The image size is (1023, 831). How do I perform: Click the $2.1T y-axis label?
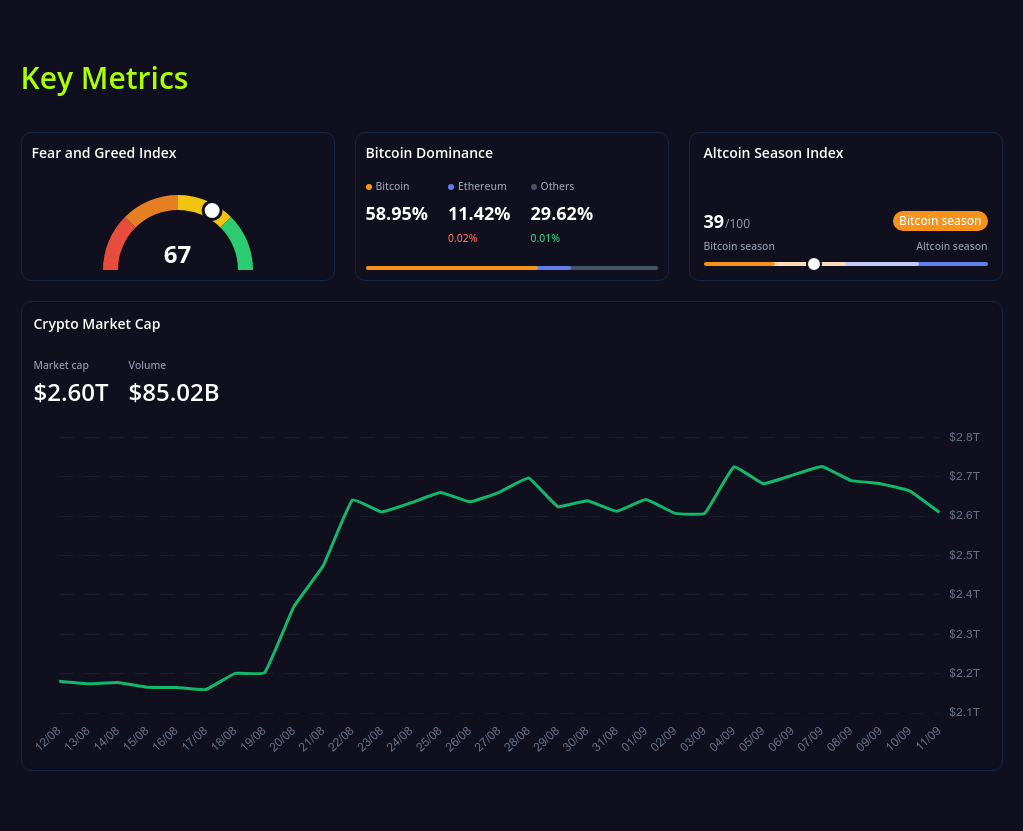(x=964, y=712)
